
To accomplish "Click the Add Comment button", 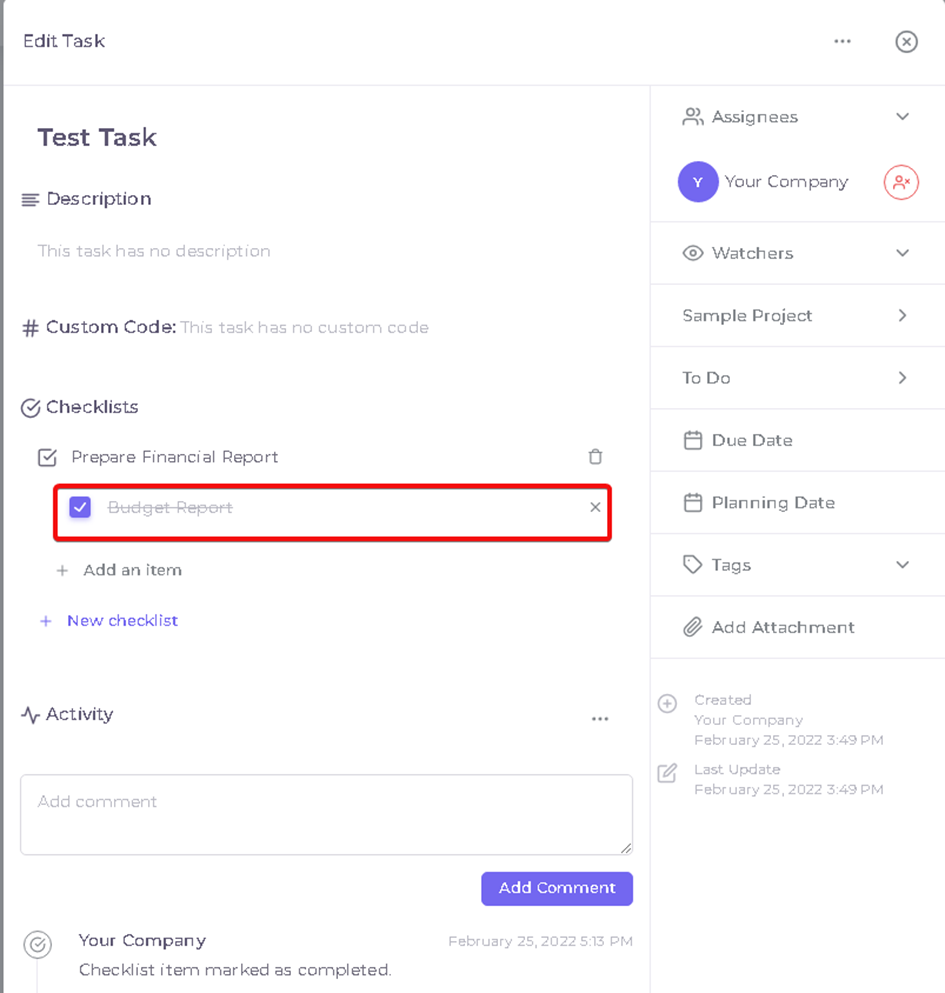I will (557, 889).
